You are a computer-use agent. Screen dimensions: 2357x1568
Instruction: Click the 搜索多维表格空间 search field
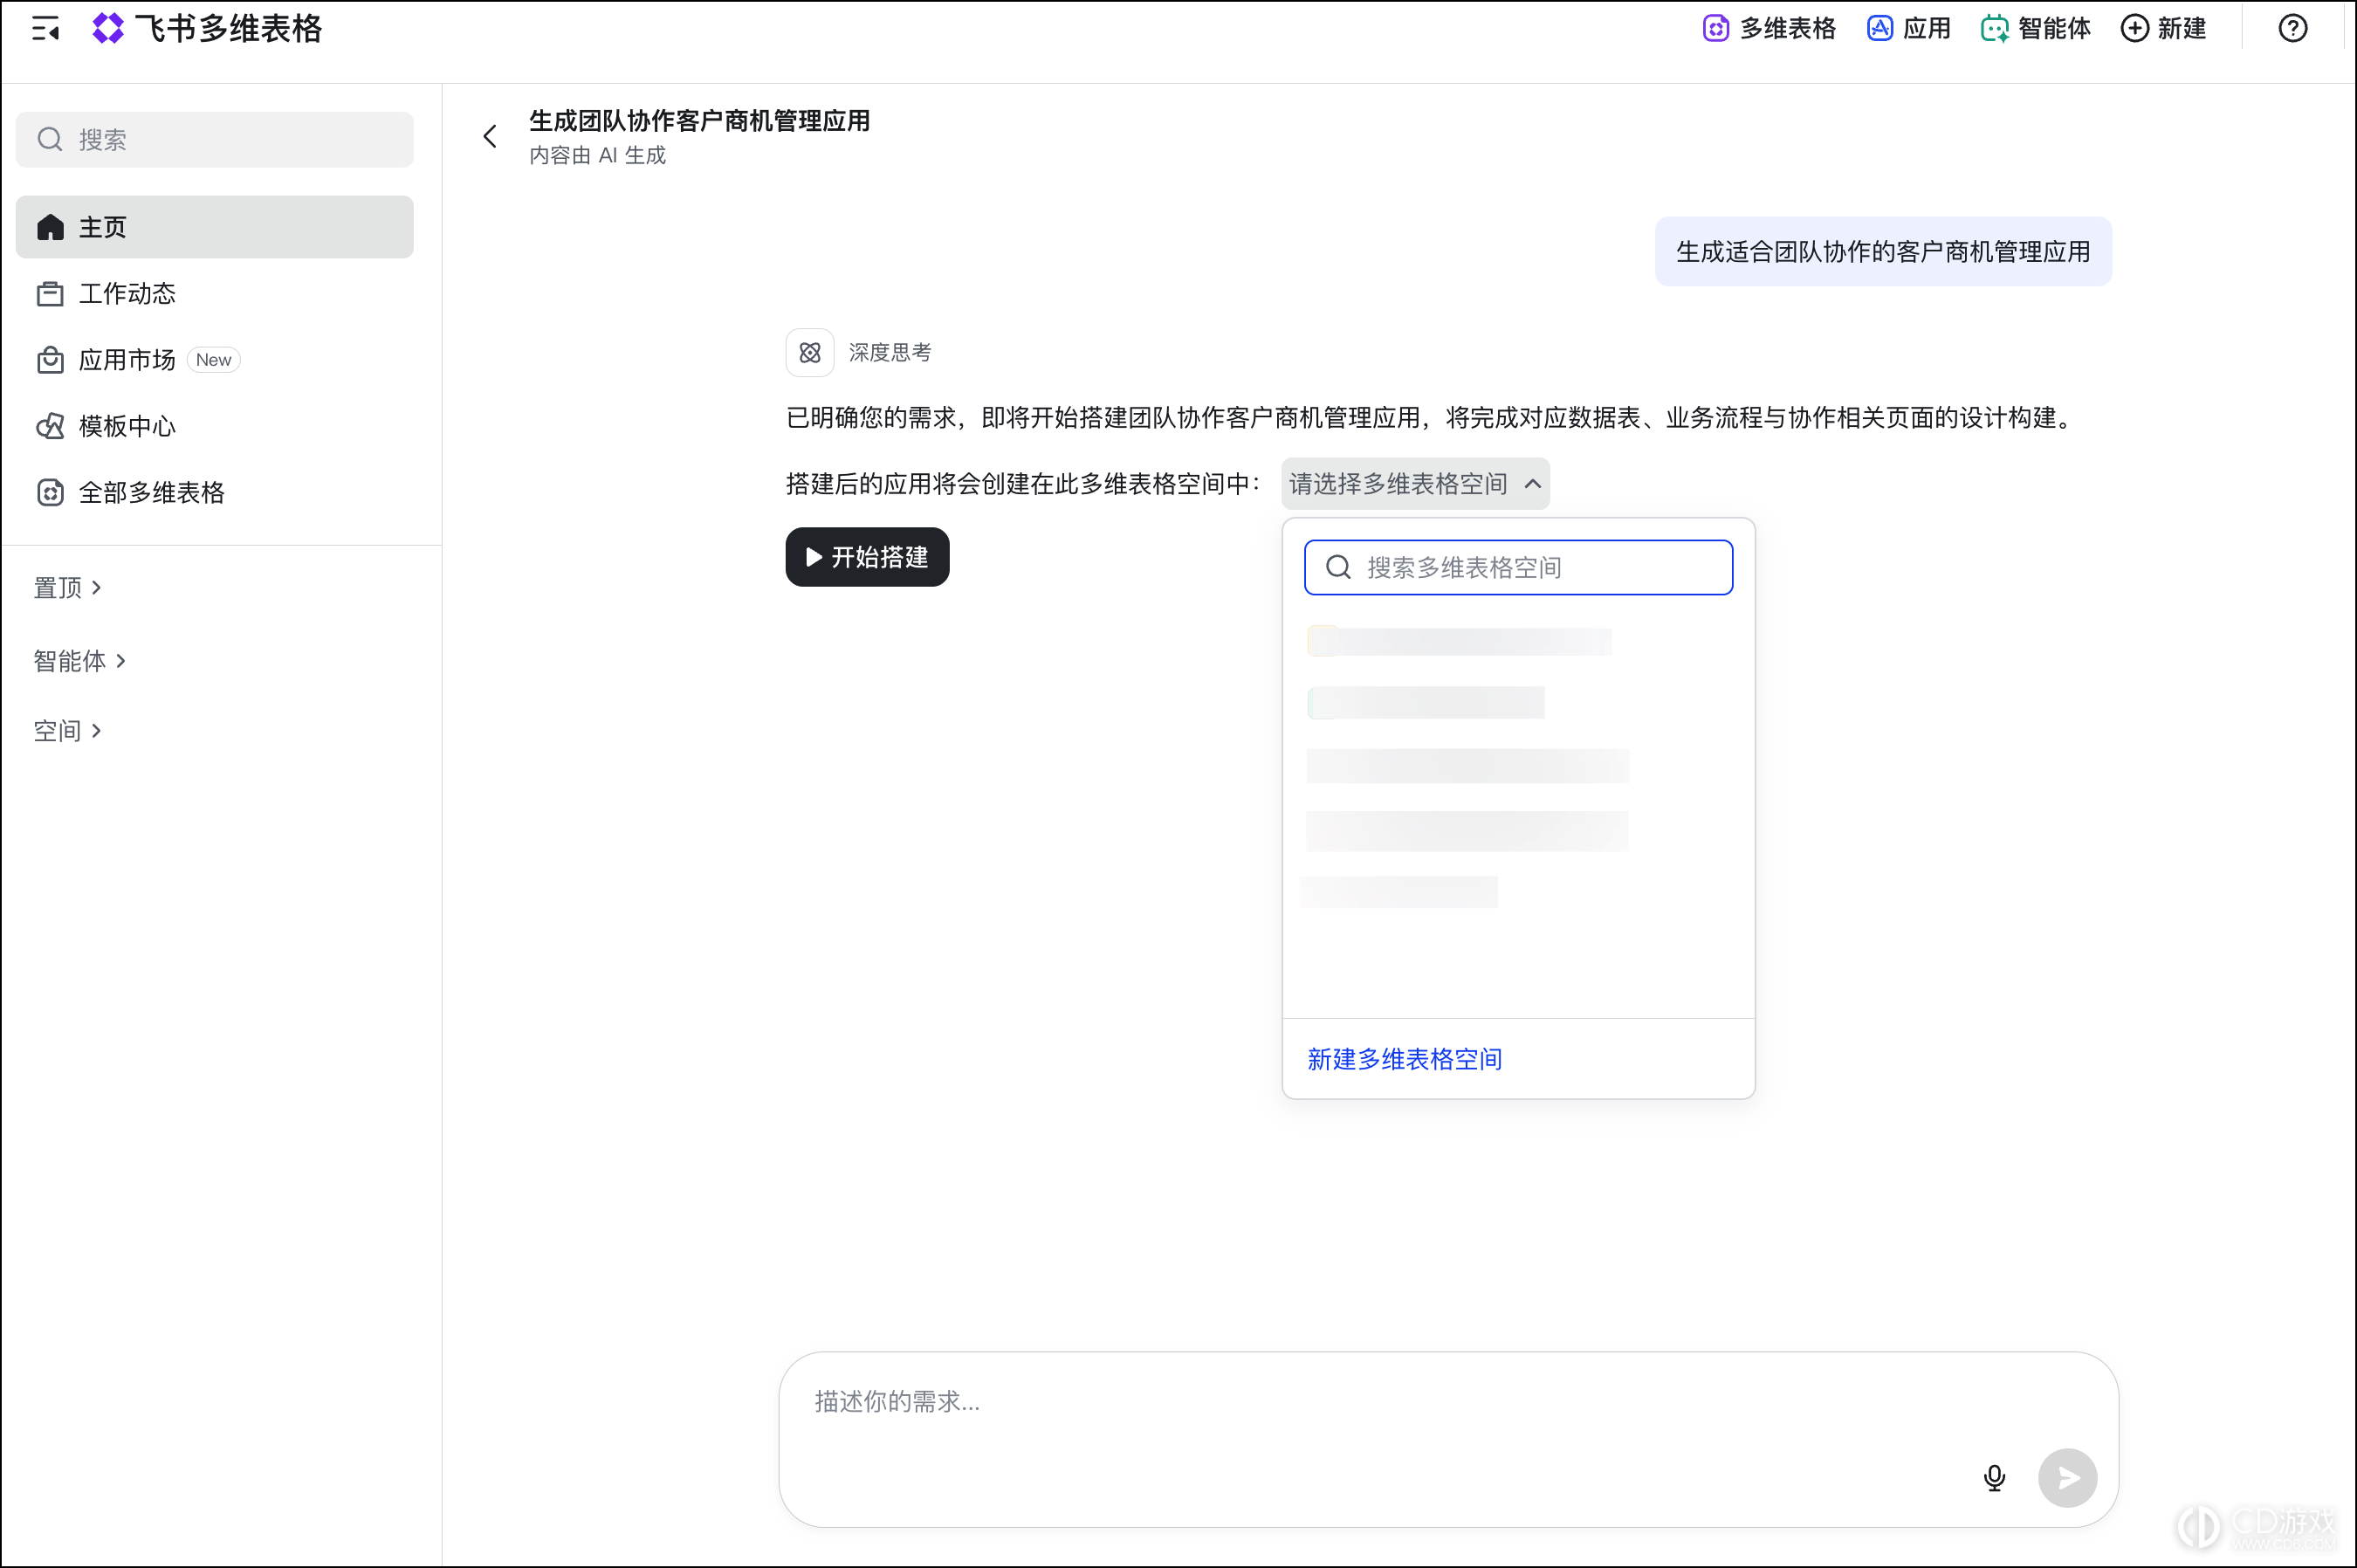[x=1518, y=567]
